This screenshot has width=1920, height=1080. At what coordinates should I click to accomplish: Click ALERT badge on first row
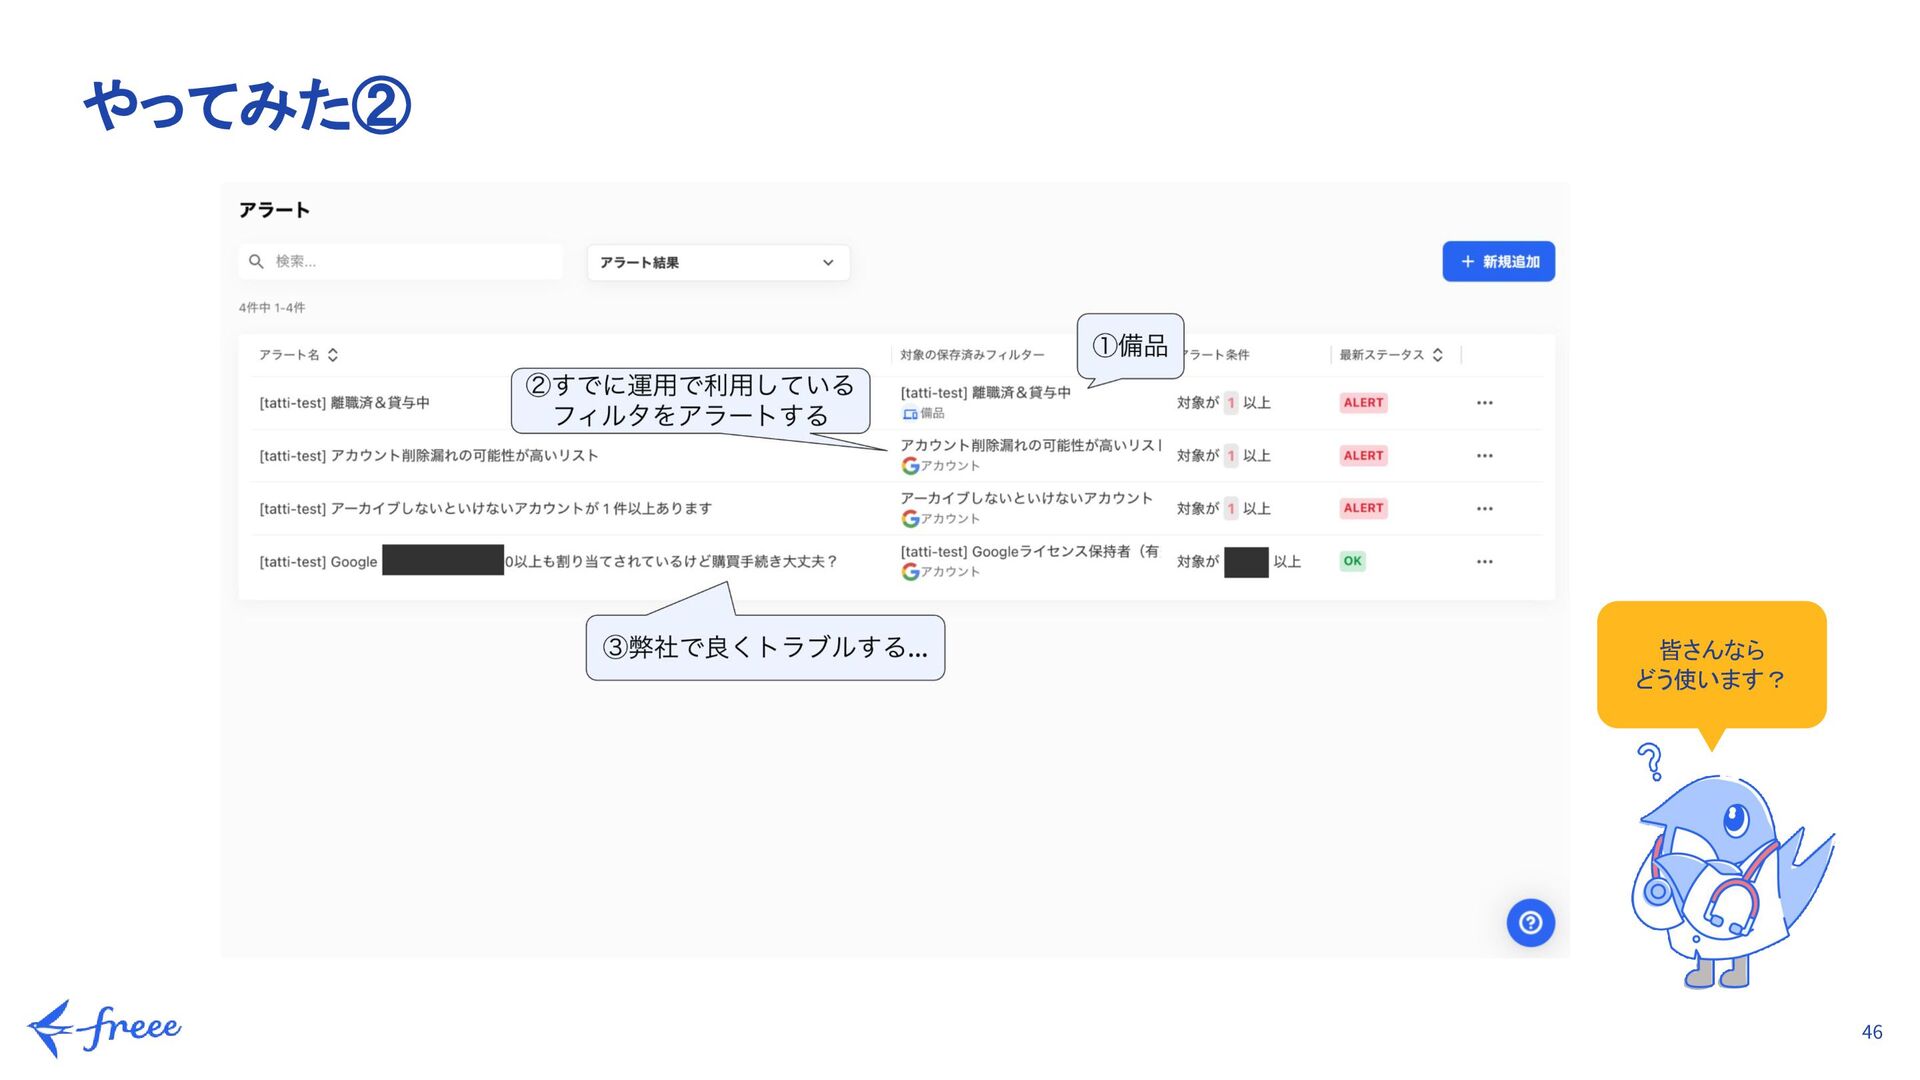(1363, 403)
